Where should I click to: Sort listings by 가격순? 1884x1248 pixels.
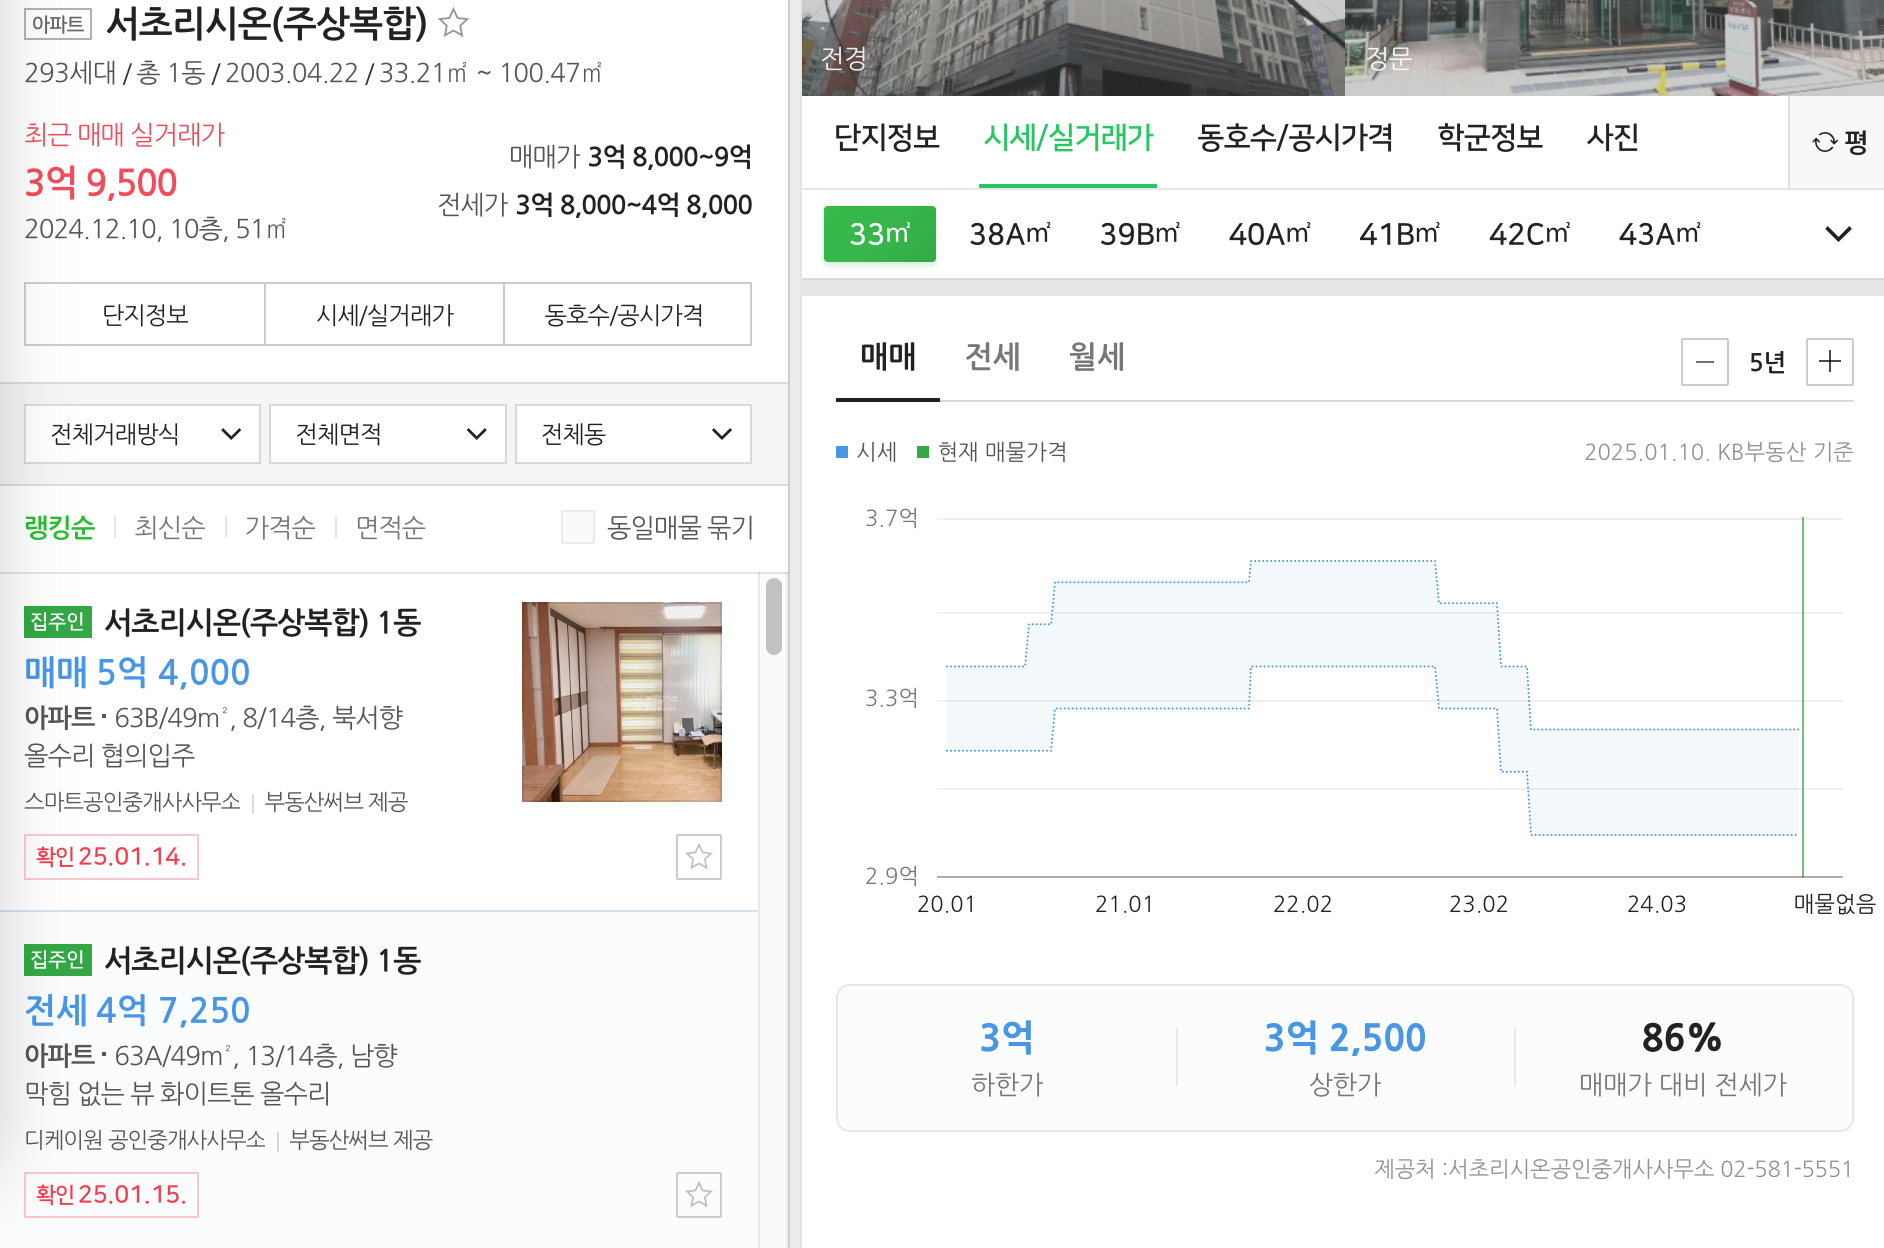pos(280,527)
